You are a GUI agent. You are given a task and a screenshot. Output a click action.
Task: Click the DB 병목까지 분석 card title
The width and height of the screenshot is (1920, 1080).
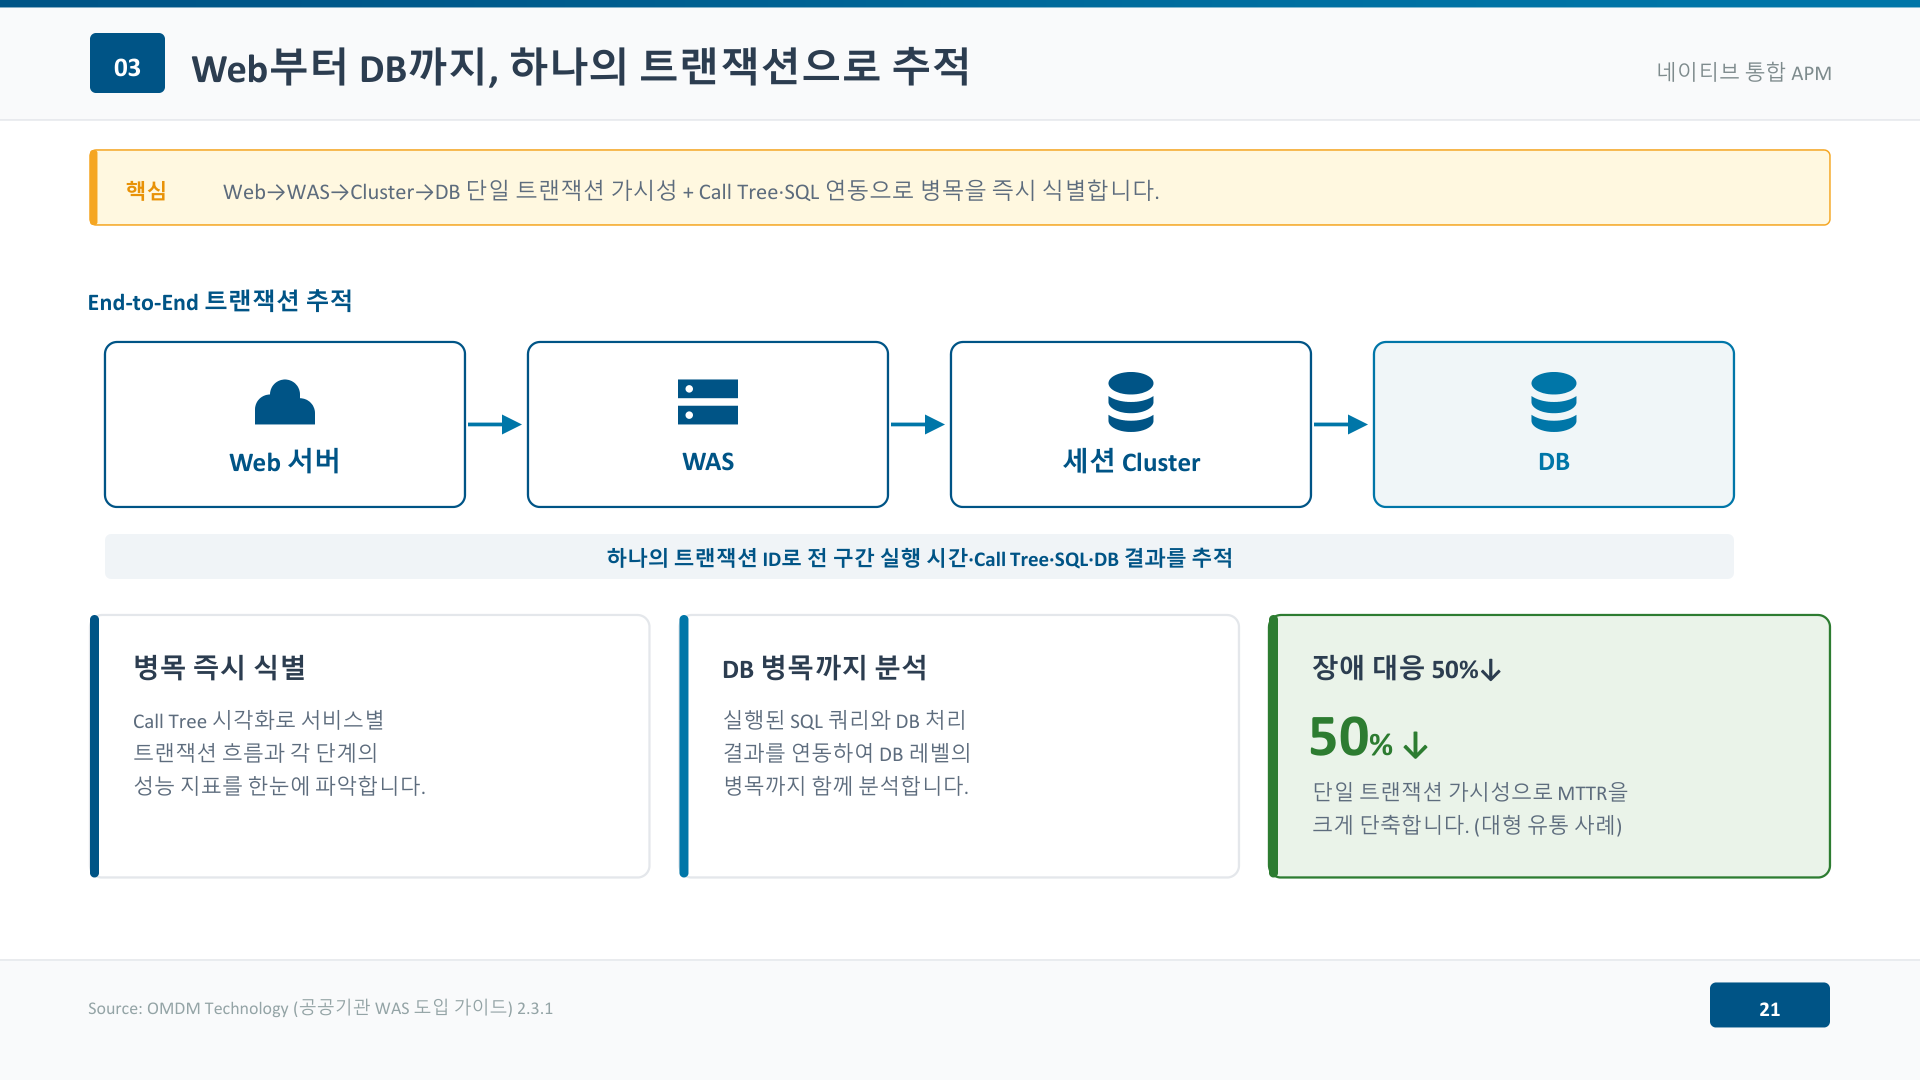click(x=825, y=667)
